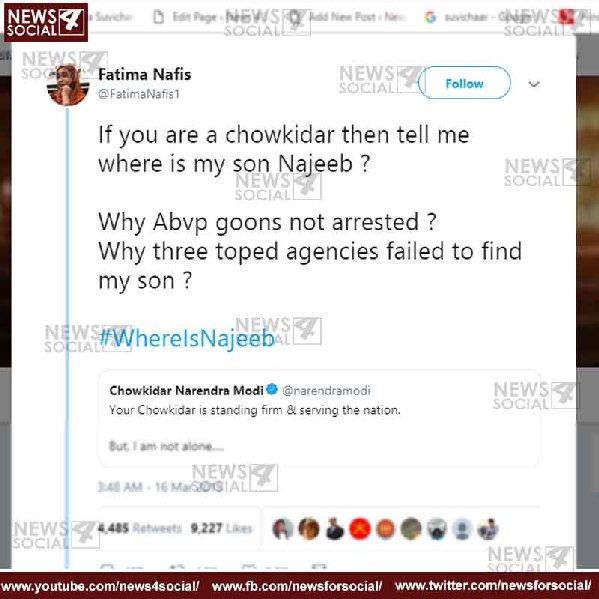Click the @narendramodi handle
Image resolution: width=599 pixels, height=599 pixels.
pos(326,390)
